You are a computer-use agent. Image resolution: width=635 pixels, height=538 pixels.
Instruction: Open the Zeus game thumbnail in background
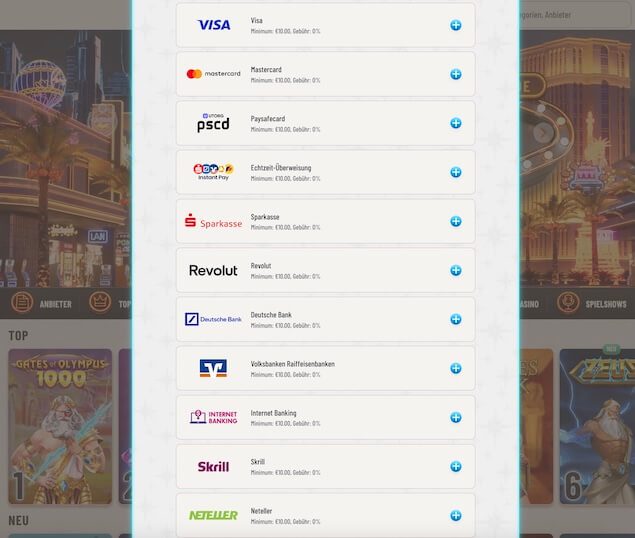(597, 426)
